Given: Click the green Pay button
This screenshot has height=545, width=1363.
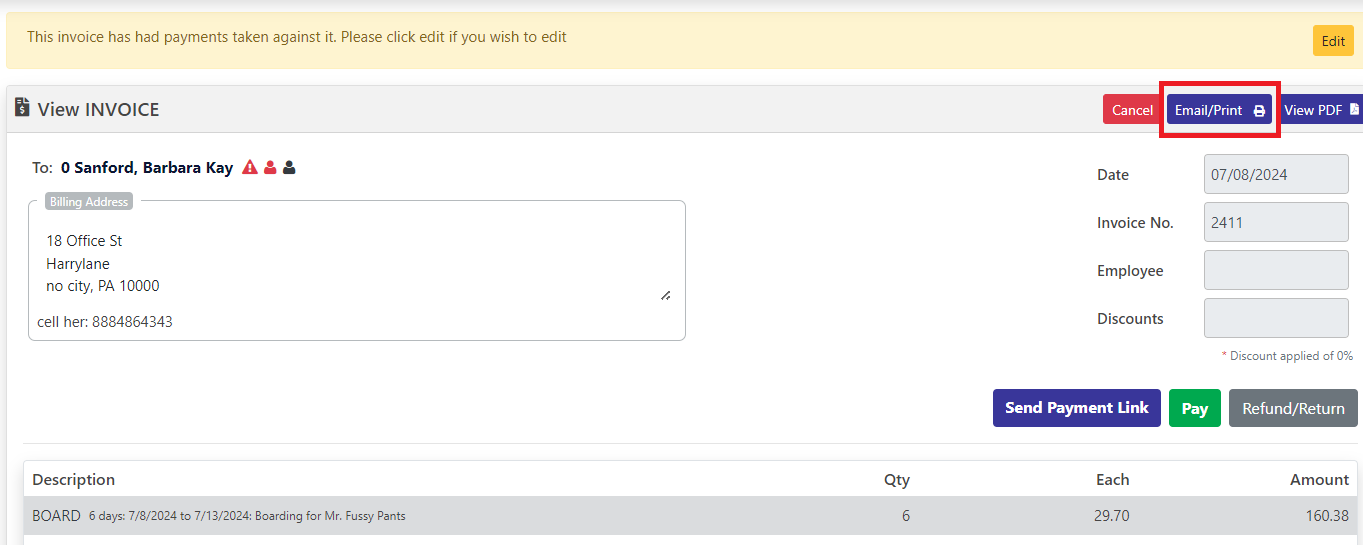Looking at the screenshot, I should [1194, 408].
